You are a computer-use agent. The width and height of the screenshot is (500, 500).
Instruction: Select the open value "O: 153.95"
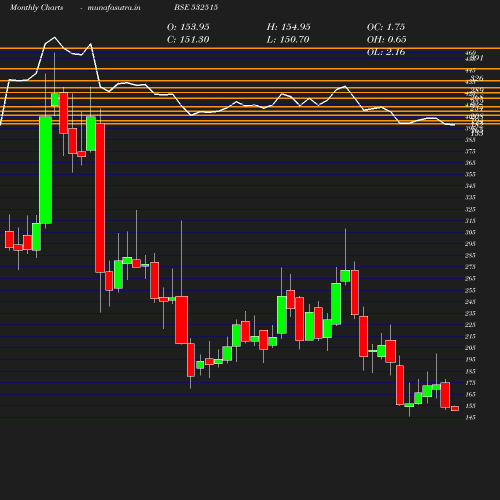click(188, 27)
